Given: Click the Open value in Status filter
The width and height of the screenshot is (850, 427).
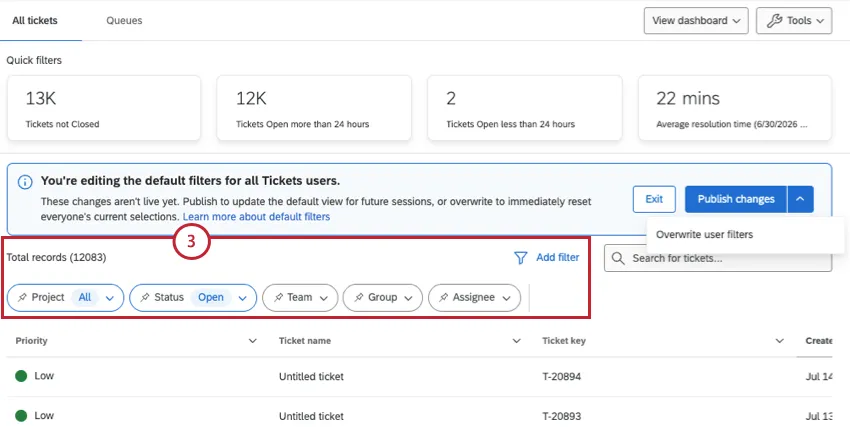Looking at the screenshot, I should [211, 297].
